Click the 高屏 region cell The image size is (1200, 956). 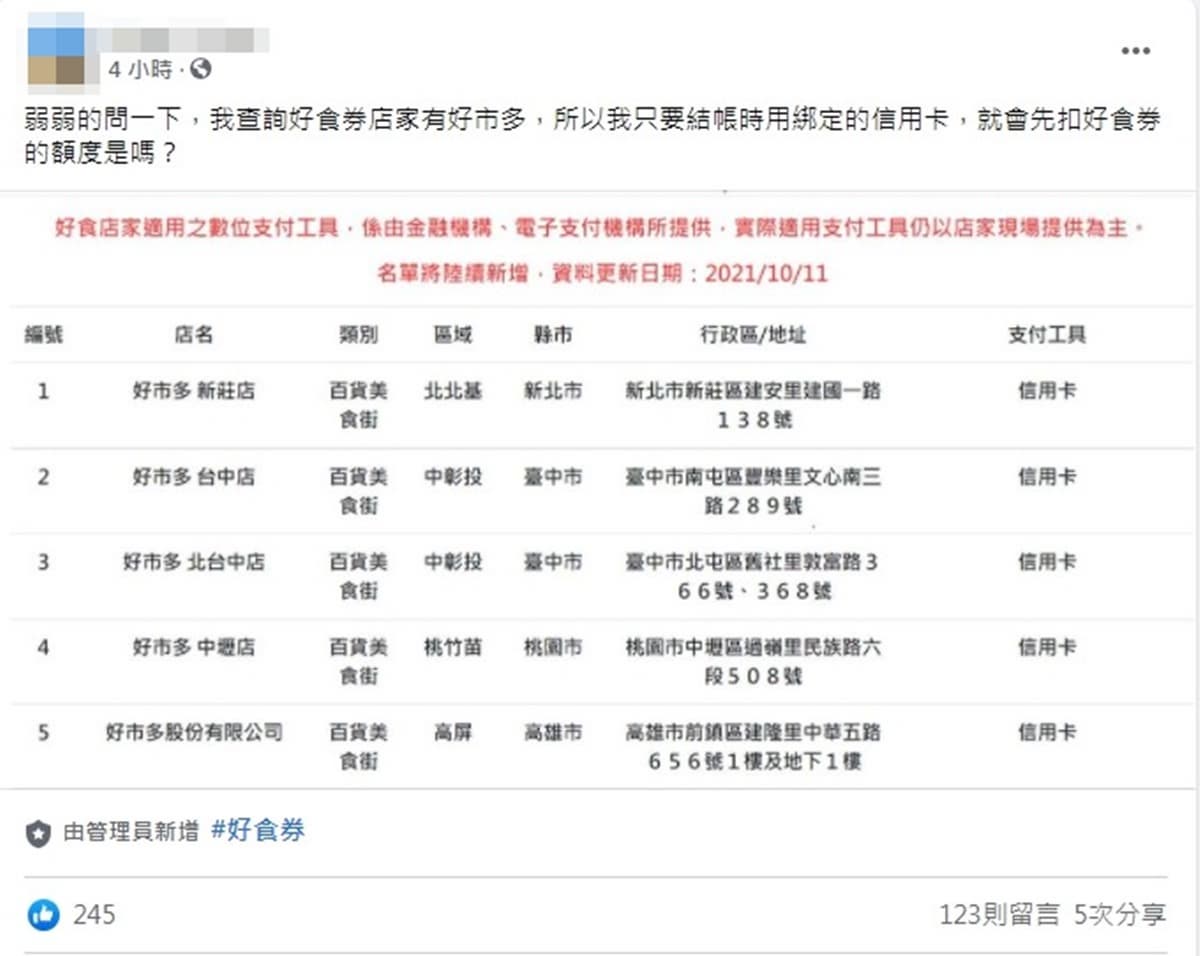click(453, 732)
